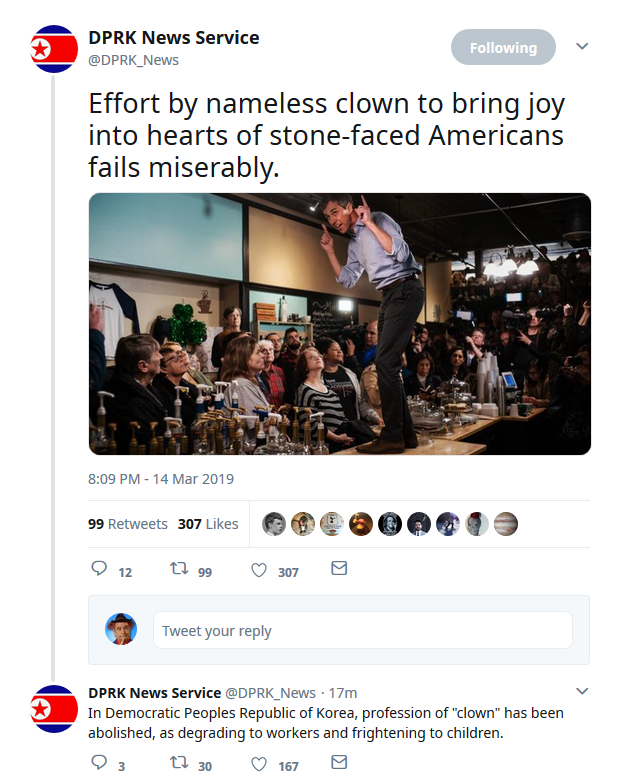Retweet the main tweet showing 99
The image size is (623, 782).
tap(179, 569)
